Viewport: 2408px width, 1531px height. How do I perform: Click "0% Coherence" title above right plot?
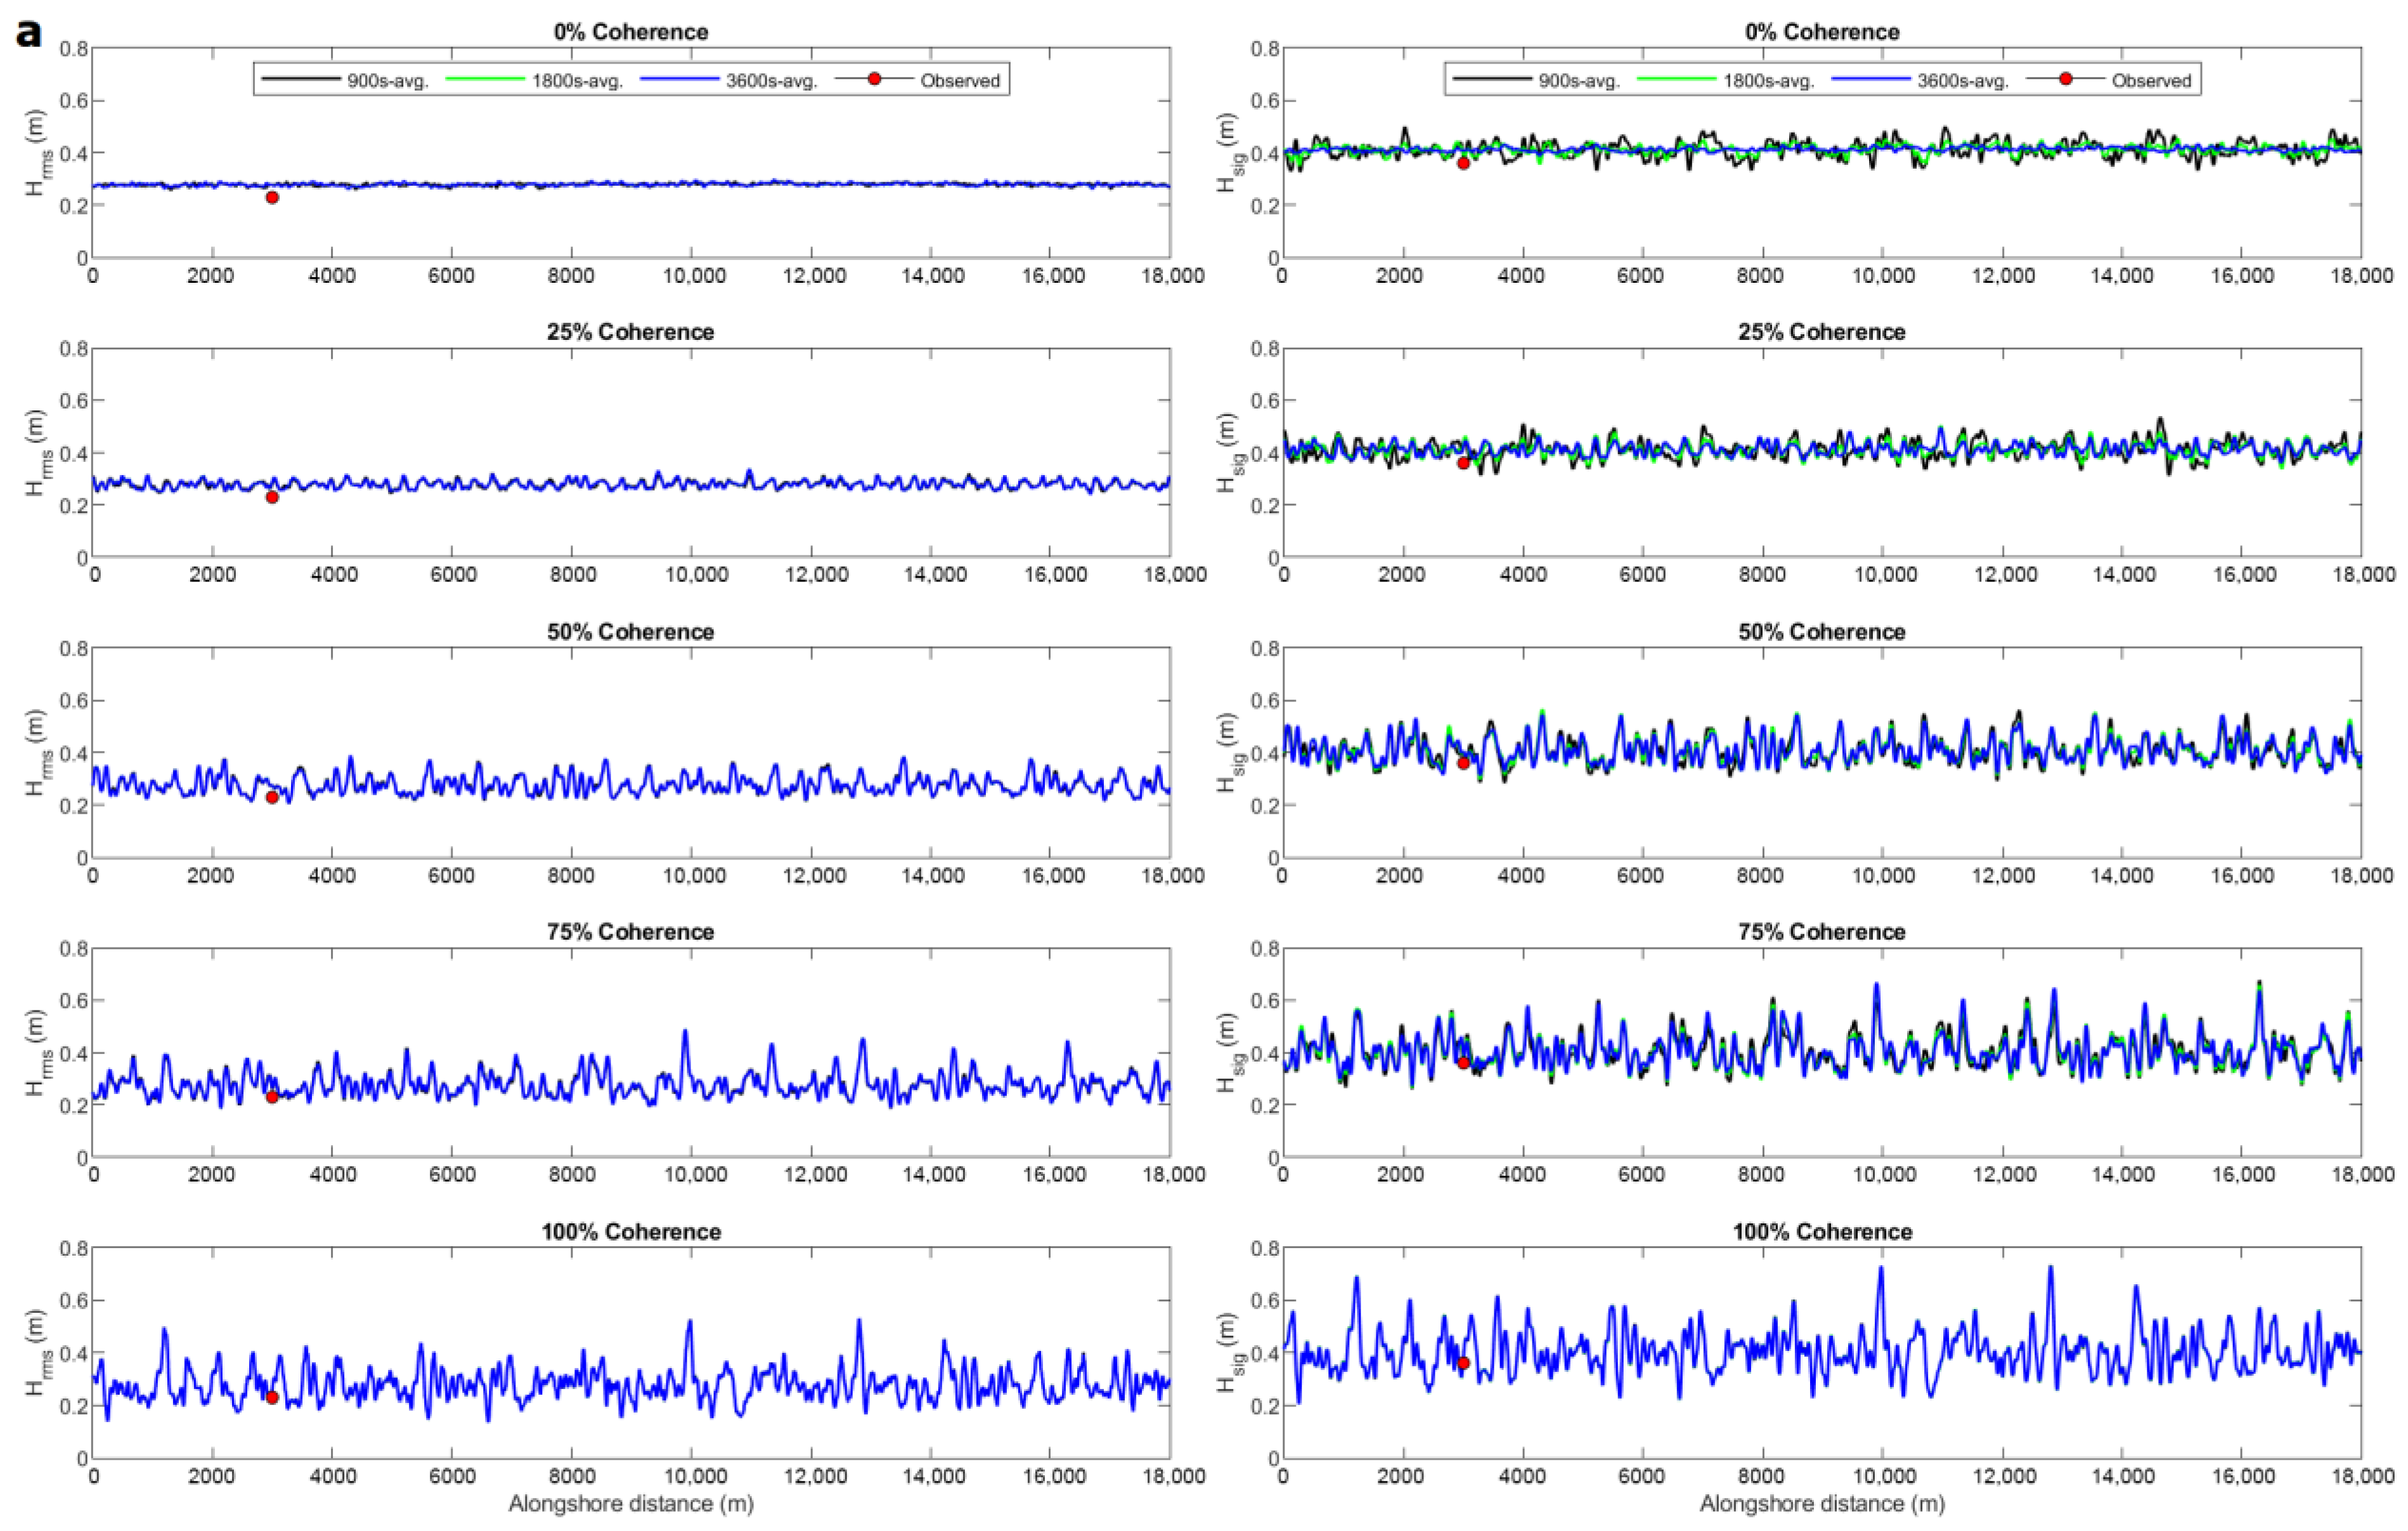point(1822,32)
